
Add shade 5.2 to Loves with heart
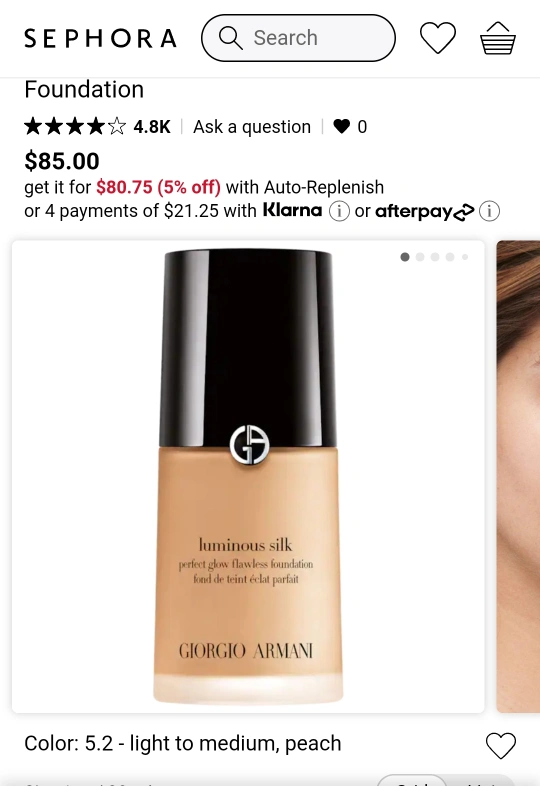tap(500, 745)
